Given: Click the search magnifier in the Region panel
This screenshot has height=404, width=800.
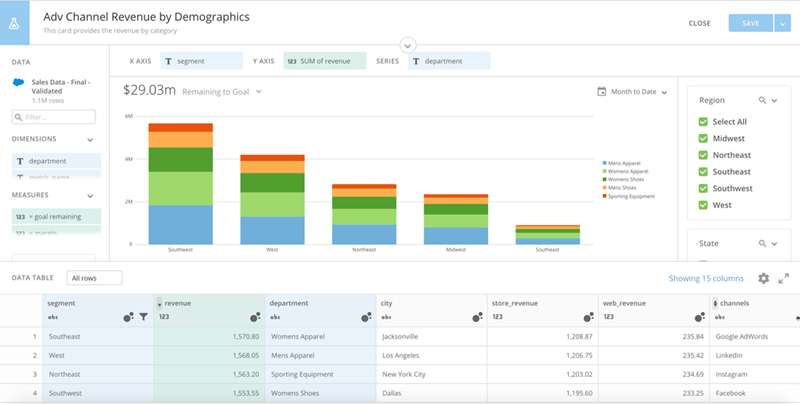Looking at the screenshot, I should [x=762, y=100].
